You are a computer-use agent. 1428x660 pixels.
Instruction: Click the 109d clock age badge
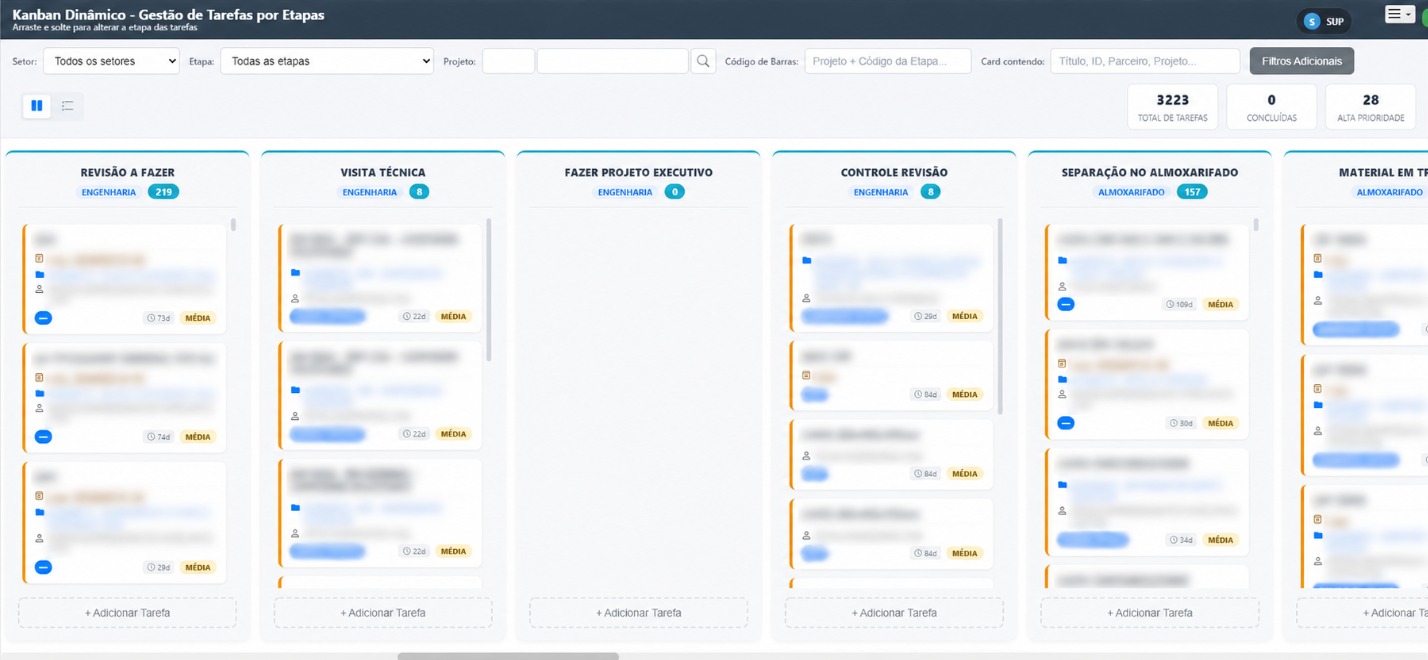1180,304
